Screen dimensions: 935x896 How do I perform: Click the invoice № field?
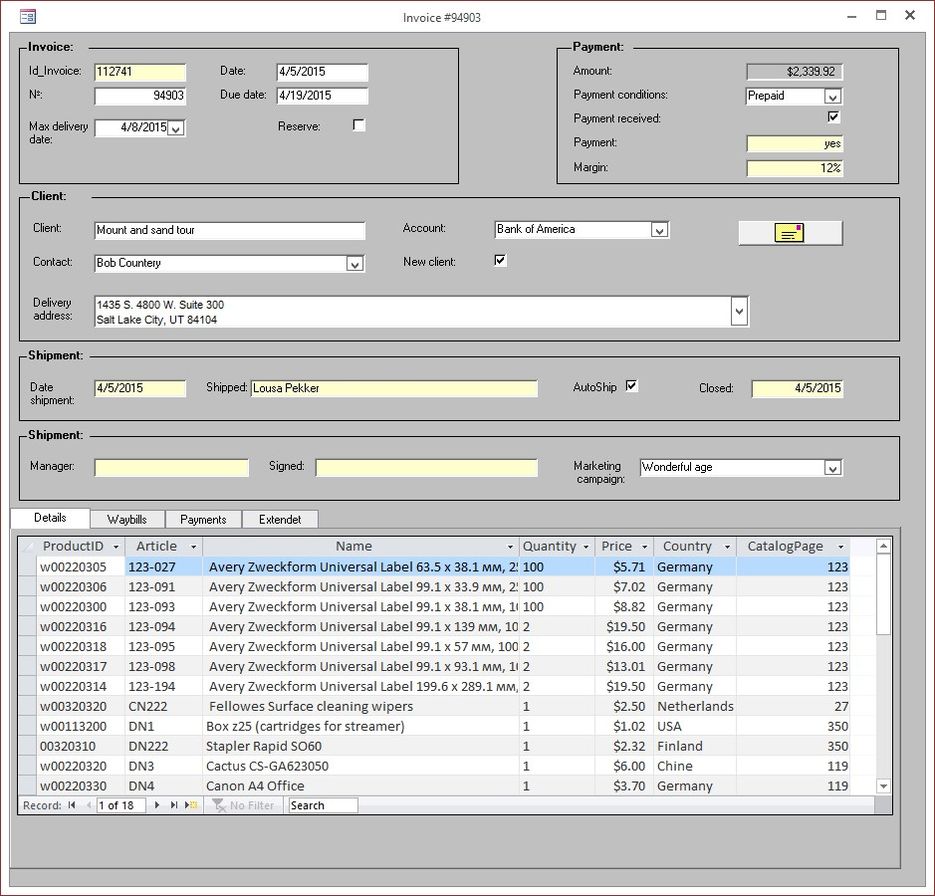pos(140,96)
